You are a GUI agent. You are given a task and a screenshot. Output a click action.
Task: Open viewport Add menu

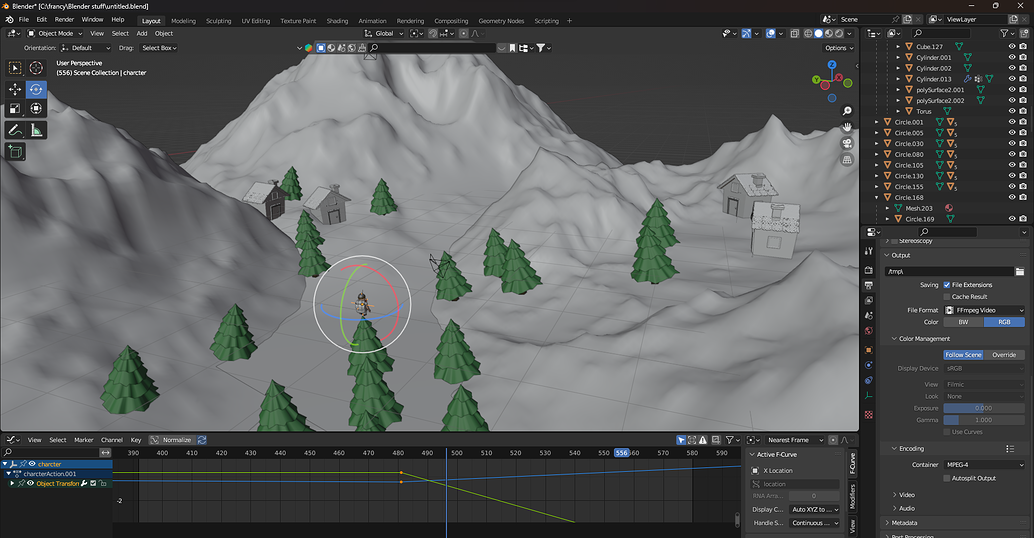tap(142, 34)
